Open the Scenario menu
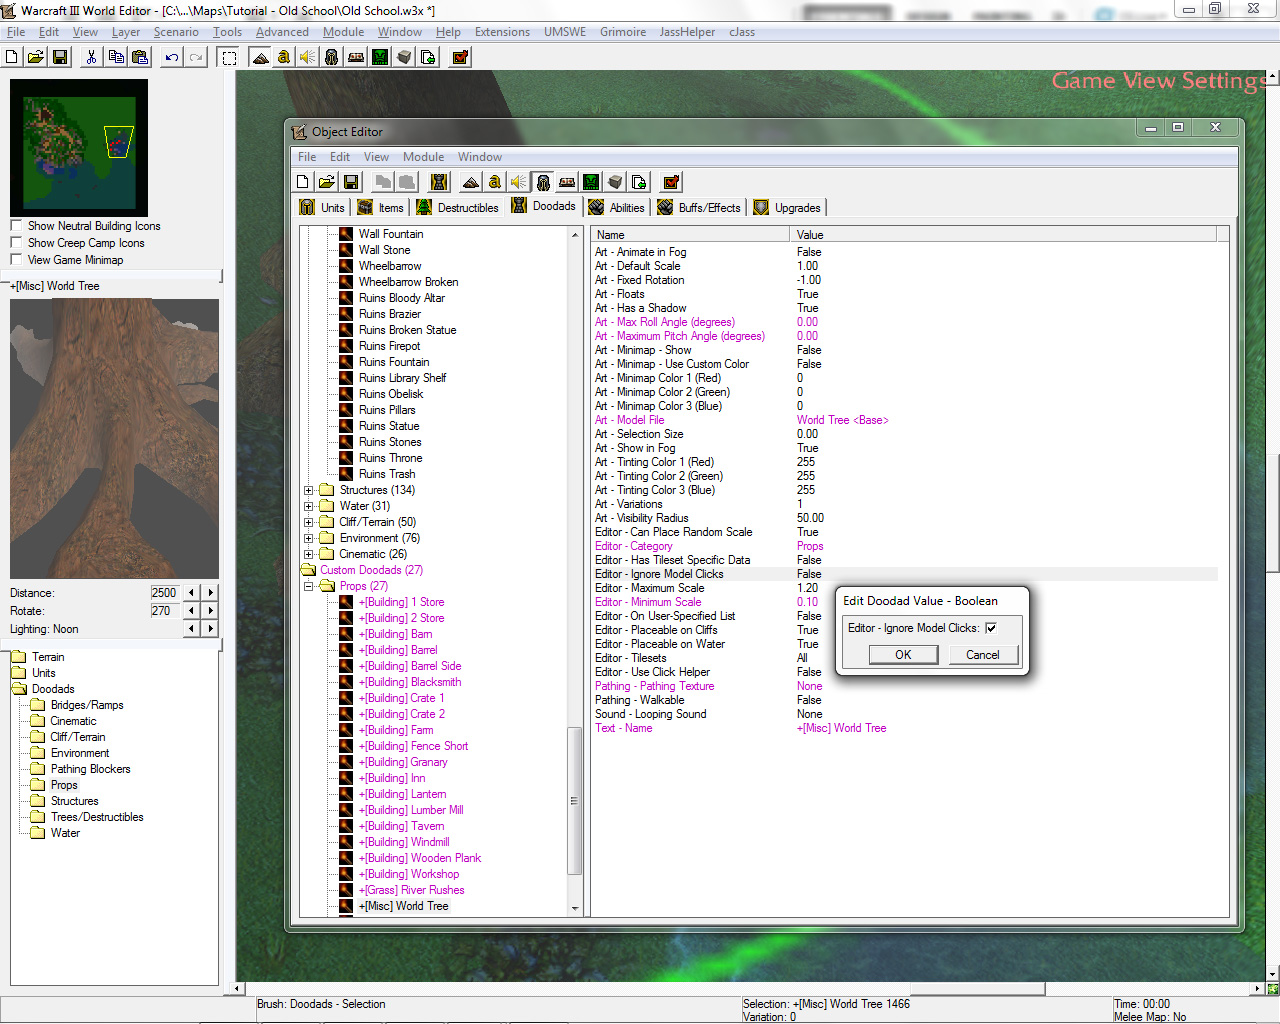This screenshot has height=1024, width=1280. 176,32
